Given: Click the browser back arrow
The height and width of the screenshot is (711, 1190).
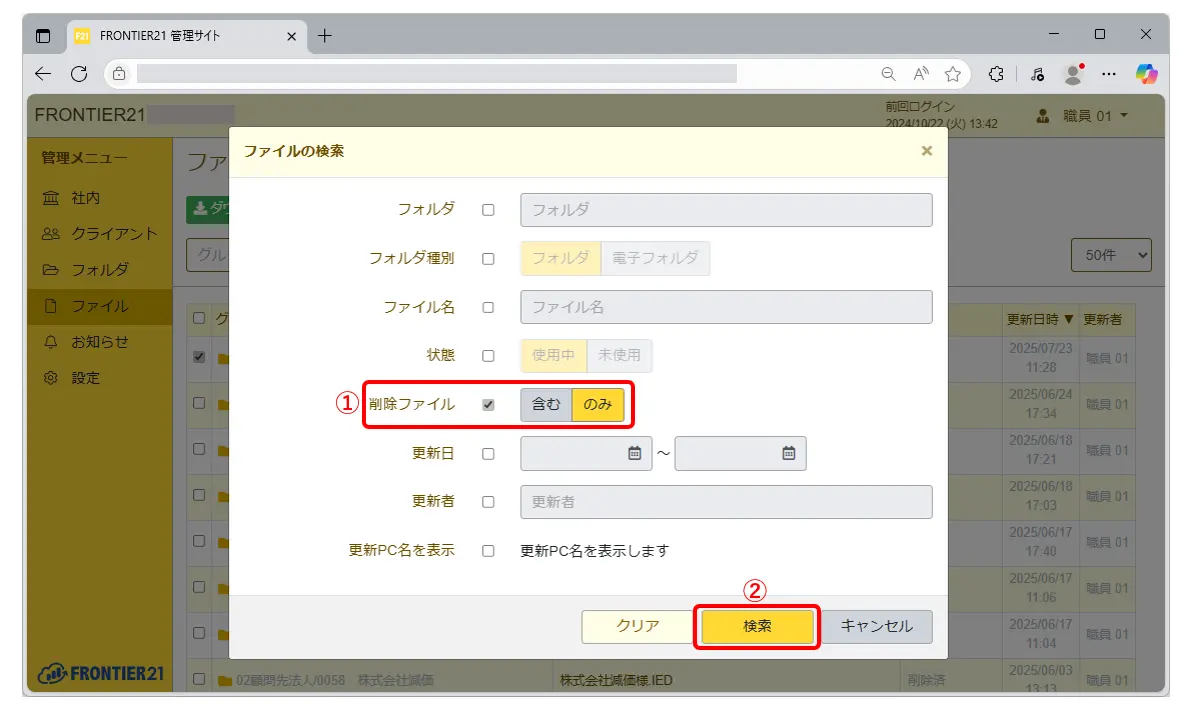Looking at the screenshot, I should (43, 74).
